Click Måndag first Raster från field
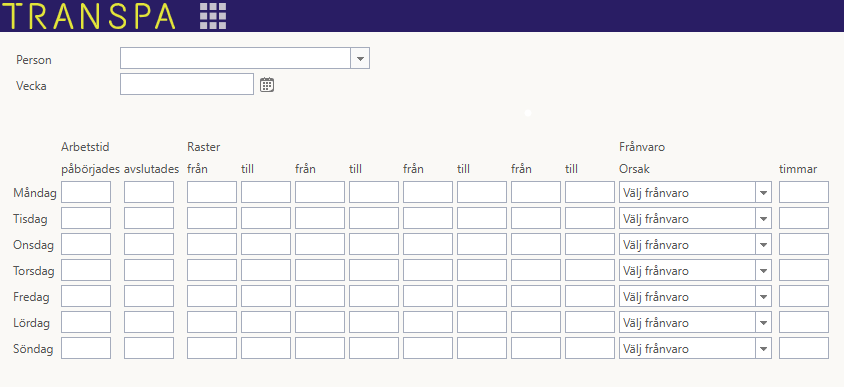This screenshot has height=387, width=844. (212, 192)
